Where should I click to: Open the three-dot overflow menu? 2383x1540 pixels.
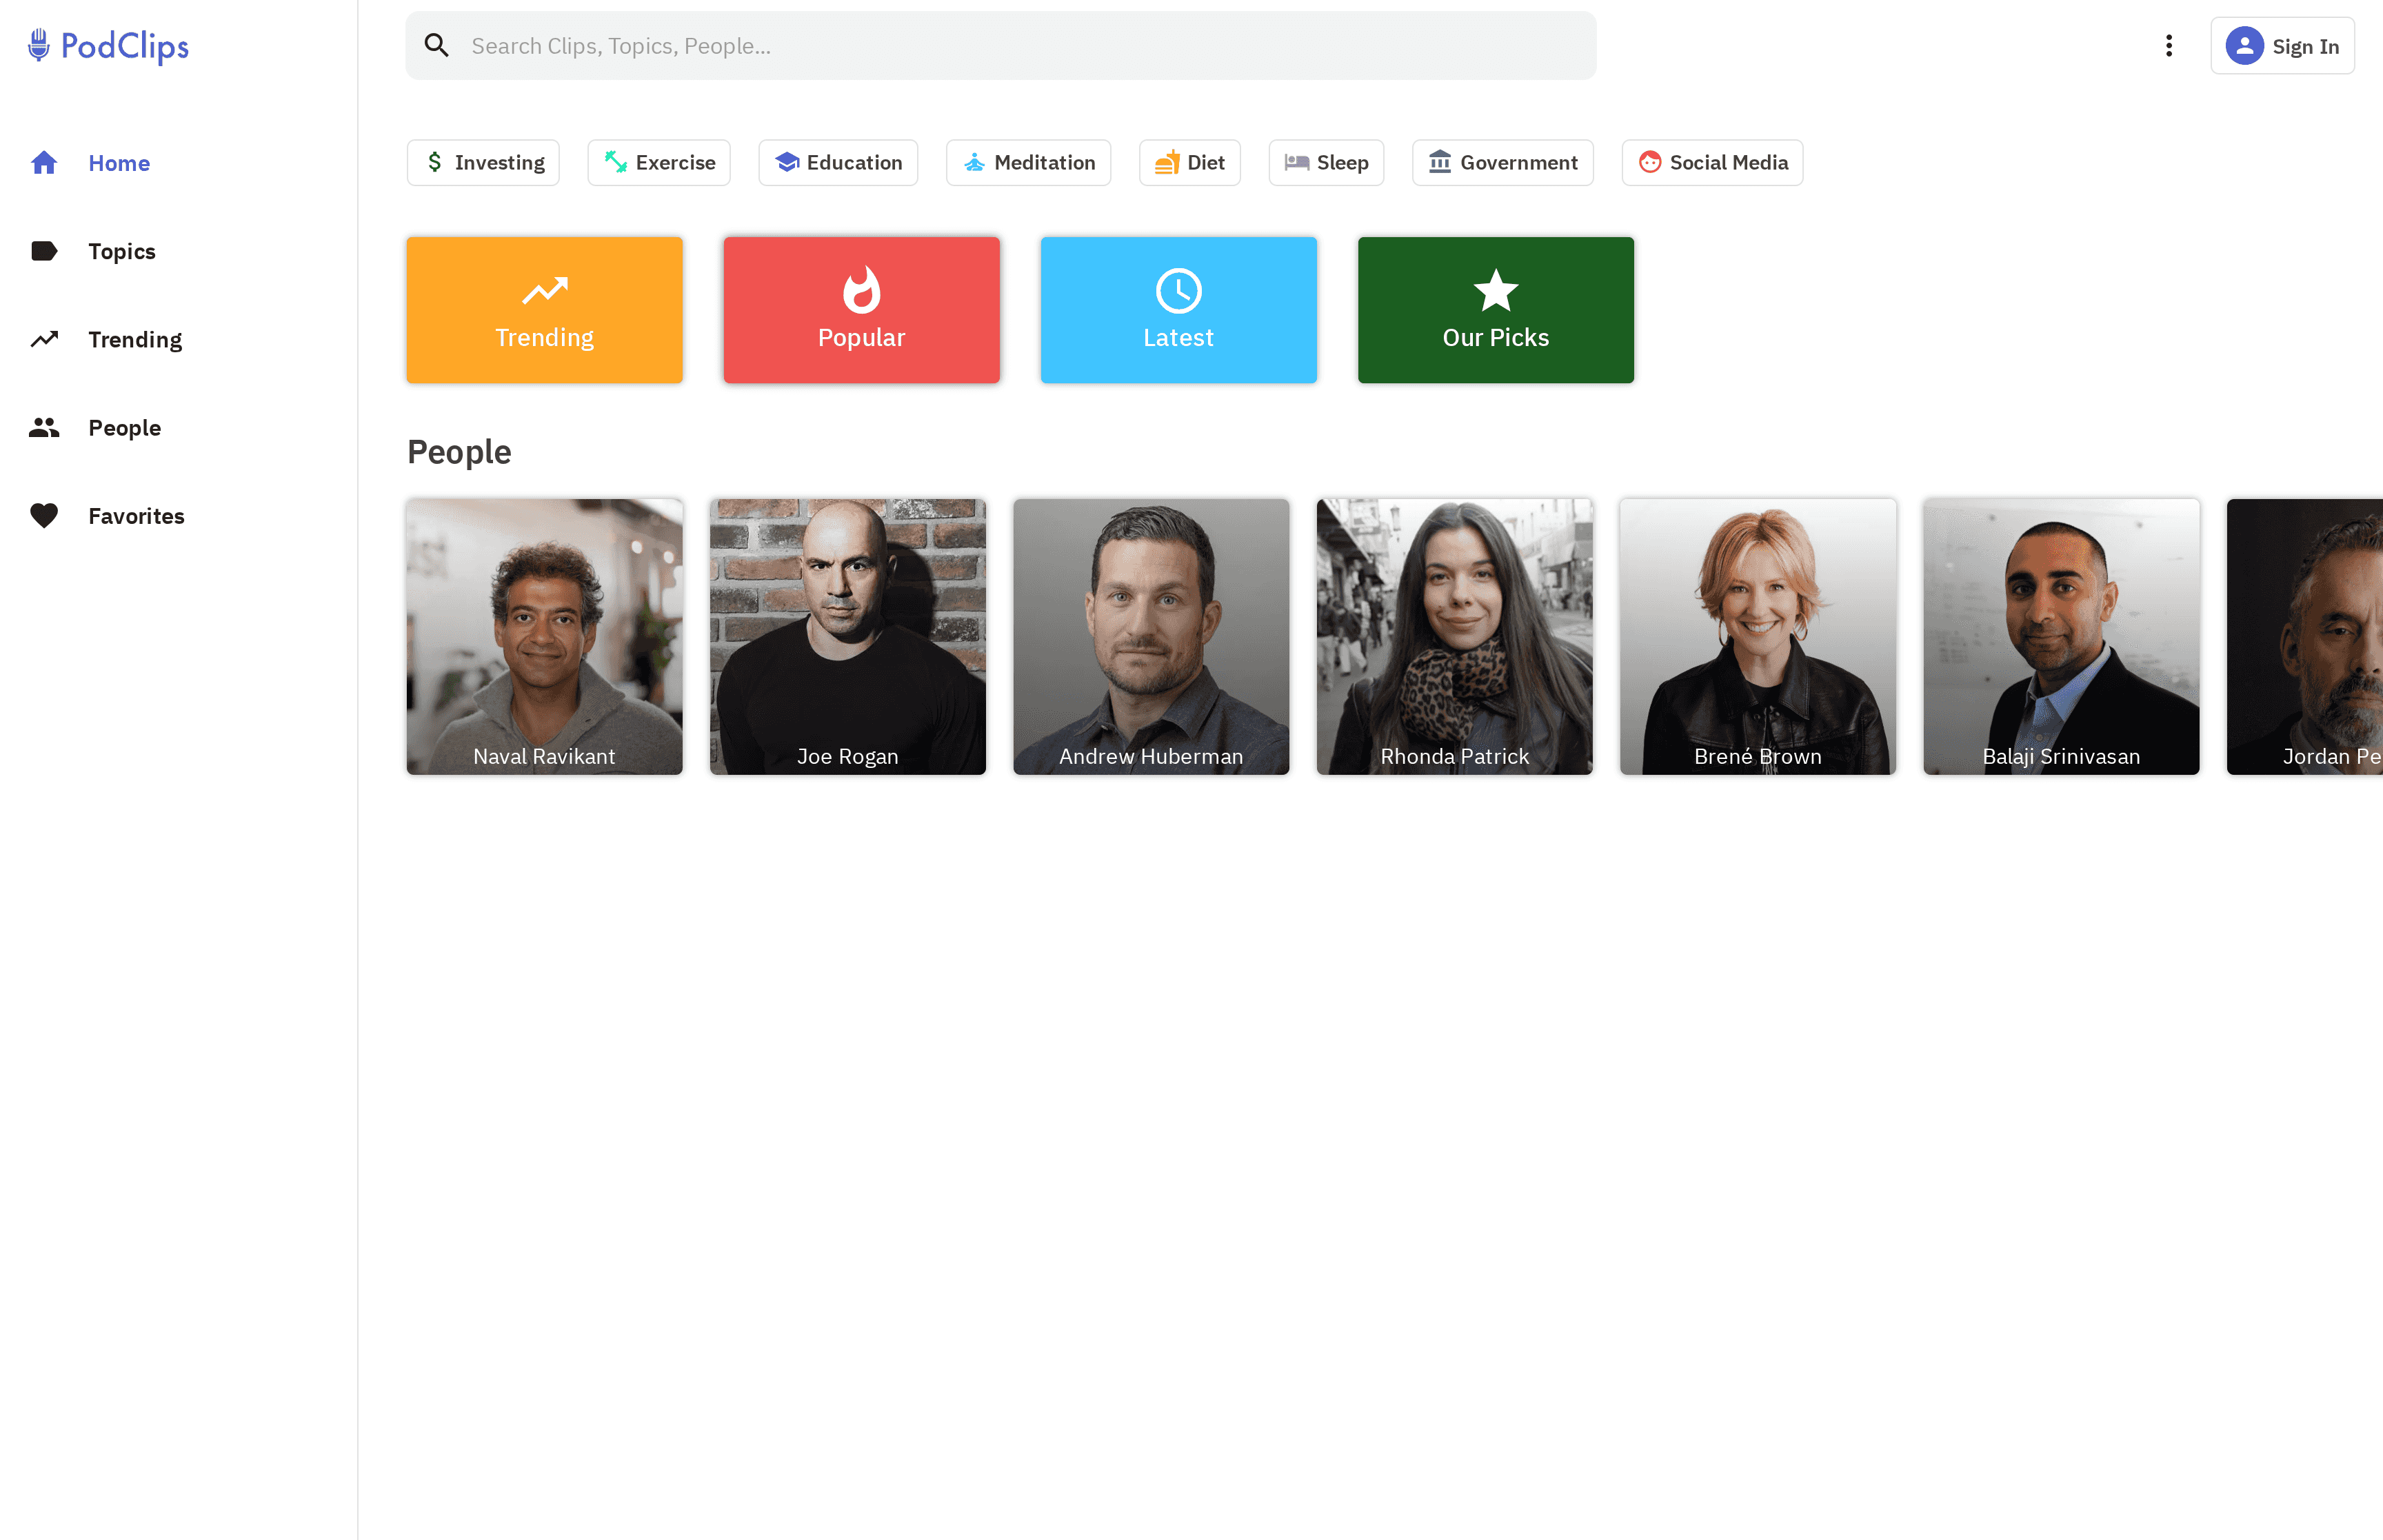pyautogui.click(x=2169, y=45)
